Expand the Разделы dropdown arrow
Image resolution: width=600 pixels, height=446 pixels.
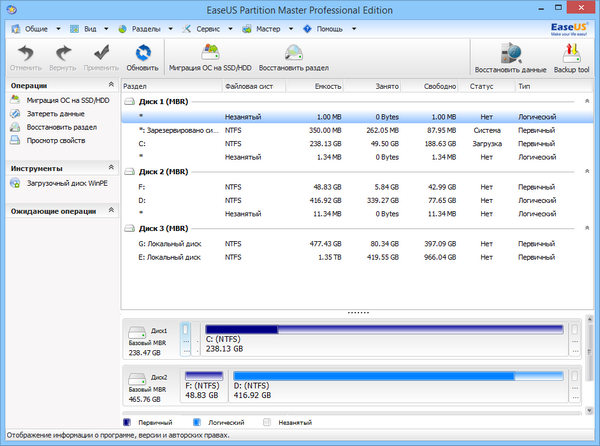point(171,29)
